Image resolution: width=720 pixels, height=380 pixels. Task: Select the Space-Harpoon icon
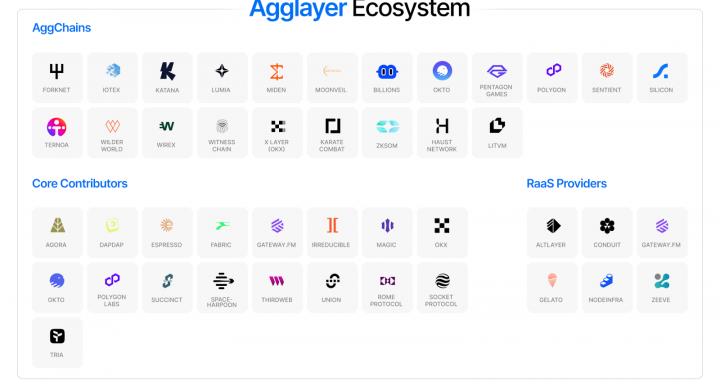pyautogui.click(x=223, y=281)
